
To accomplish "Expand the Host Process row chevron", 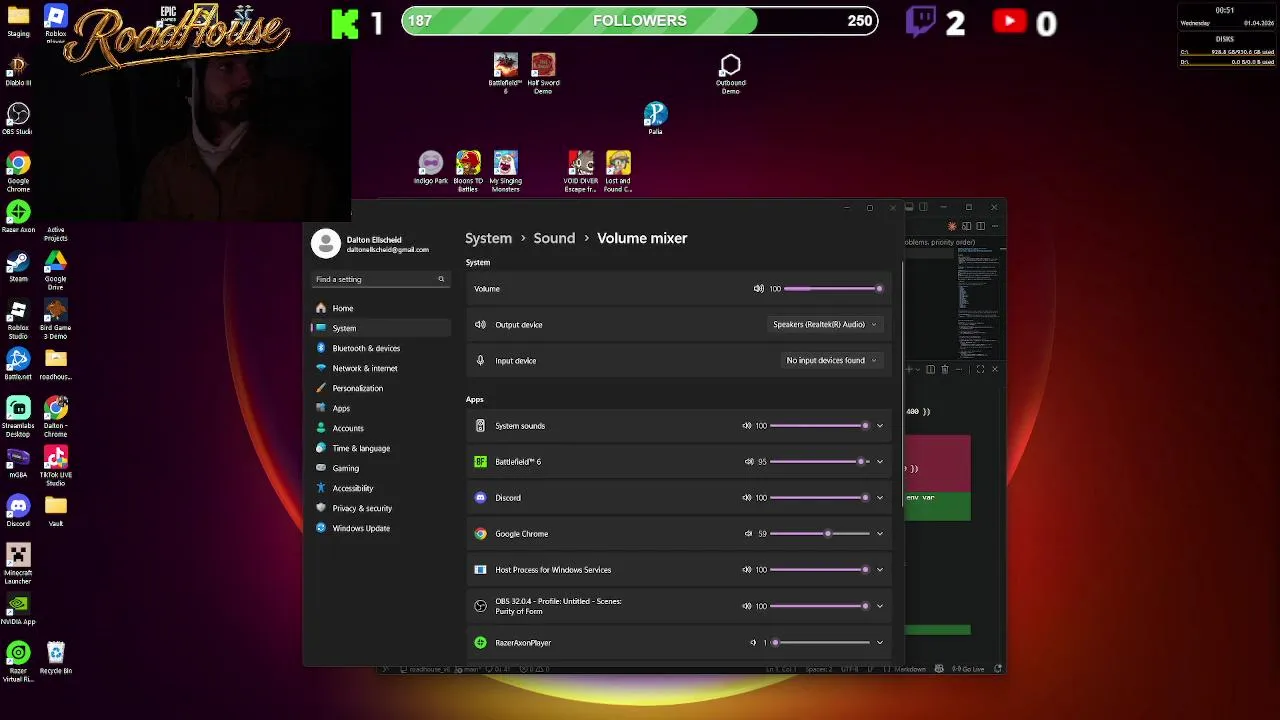I will pyautogui.click(x=880, y=570).
